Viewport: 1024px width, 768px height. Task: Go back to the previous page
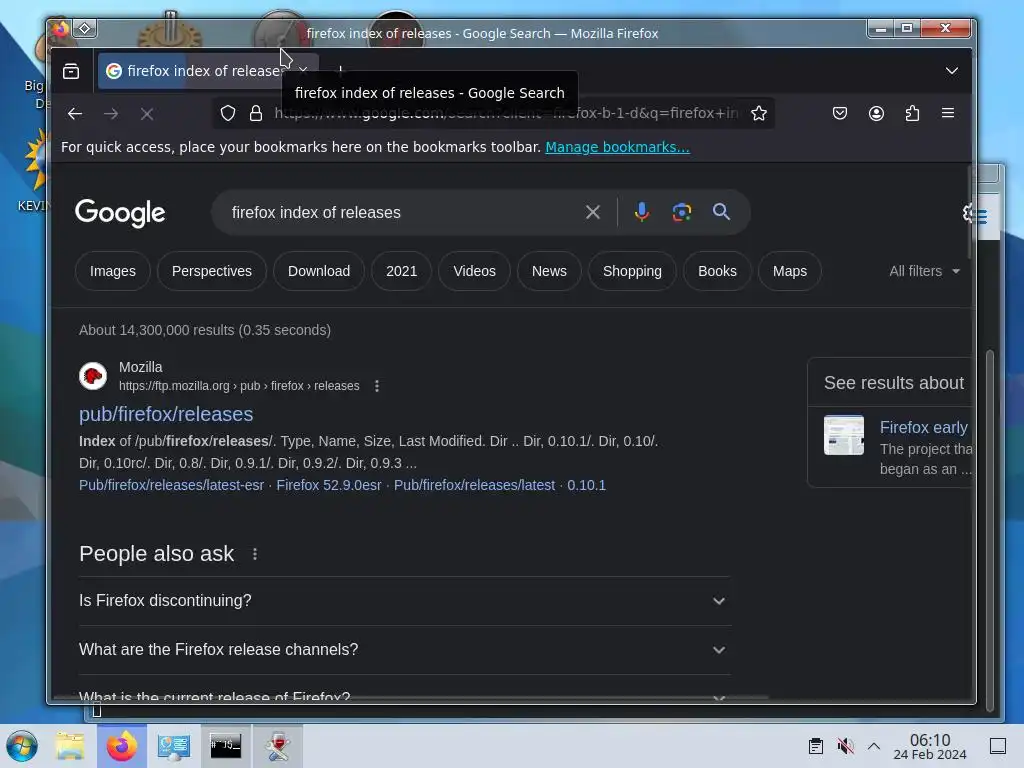coord(75,114)
